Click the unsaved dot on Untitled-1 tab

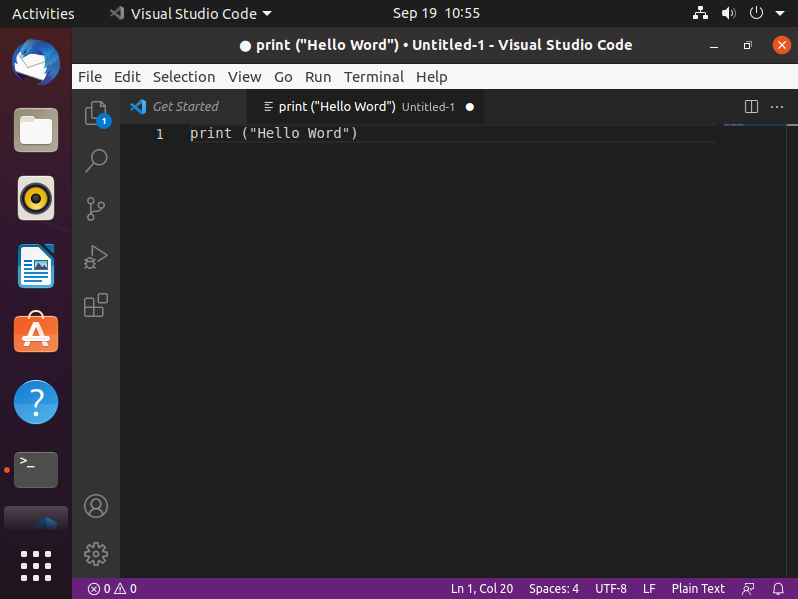(470, 107)
